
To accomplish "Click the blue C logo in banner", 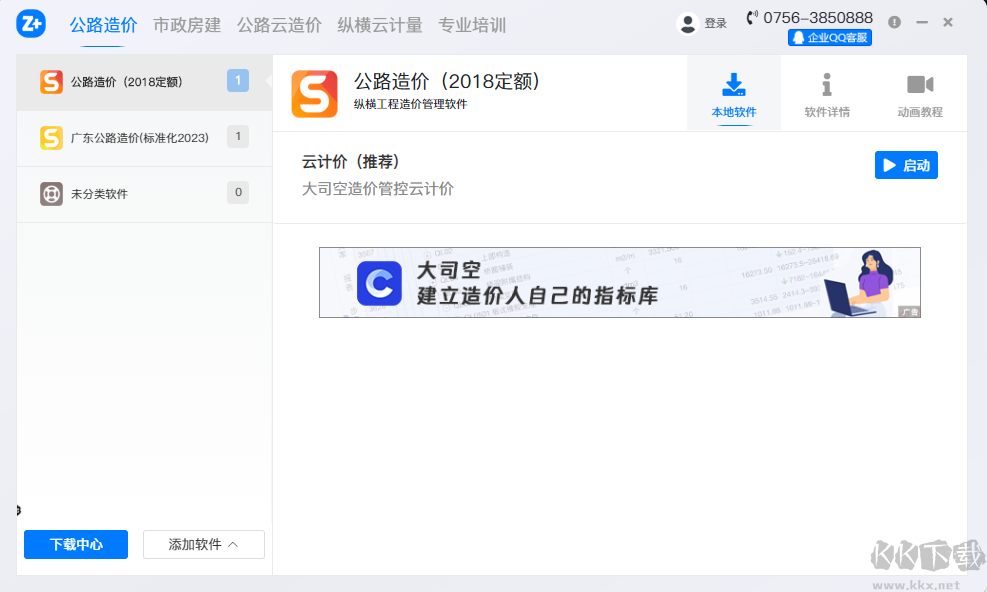I will point(379,283).
